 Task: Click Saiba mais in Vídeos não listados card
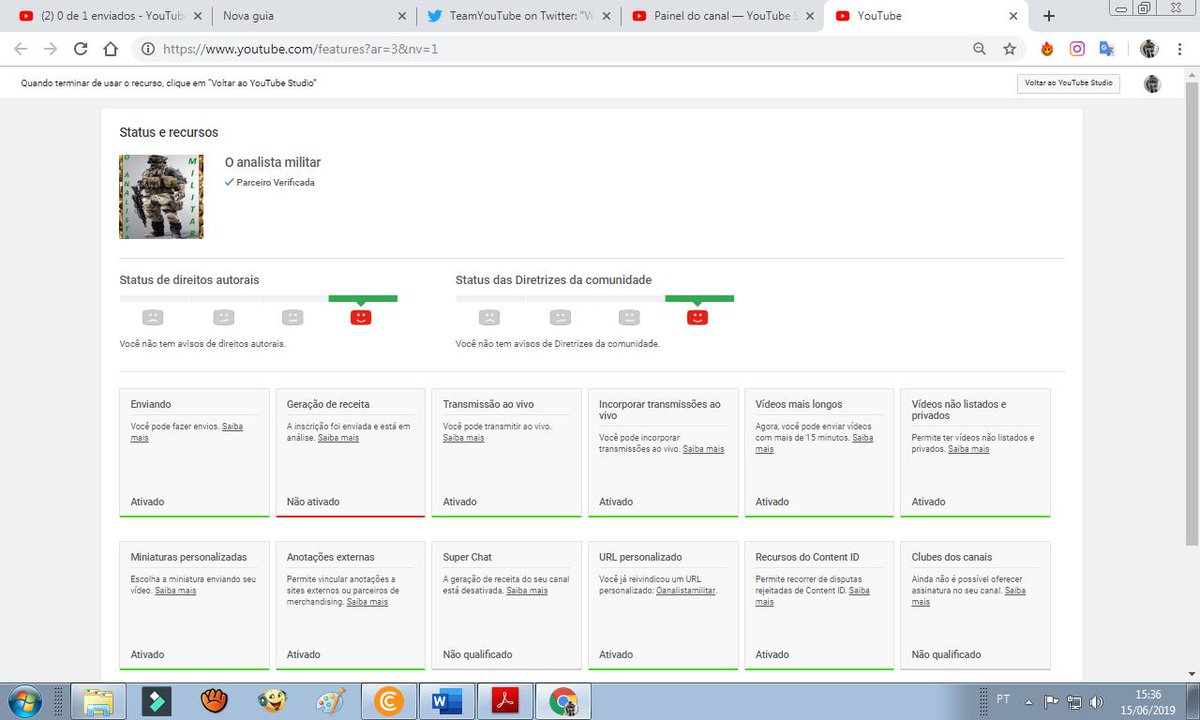click(x=968, y=449)
